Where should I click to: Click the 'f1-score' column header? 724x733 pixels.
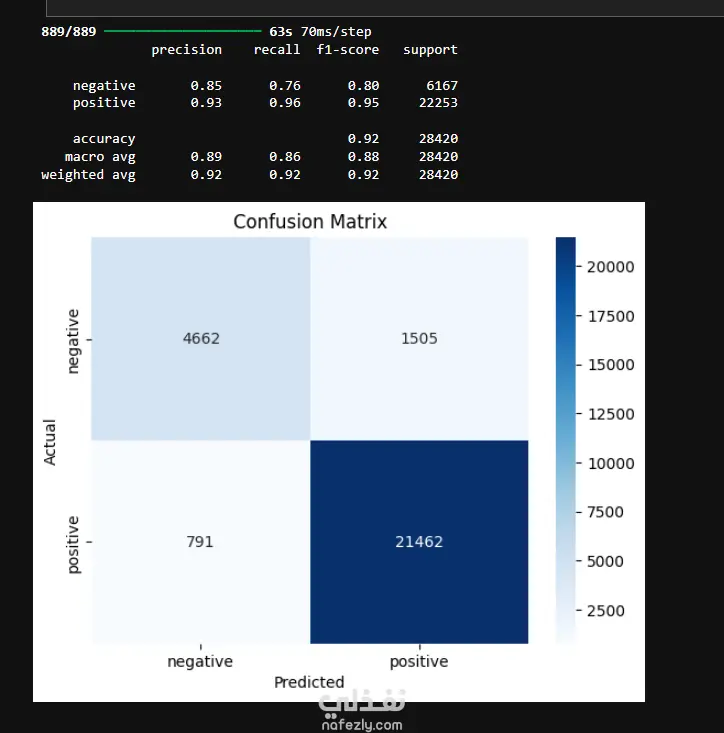pos(348,49)
